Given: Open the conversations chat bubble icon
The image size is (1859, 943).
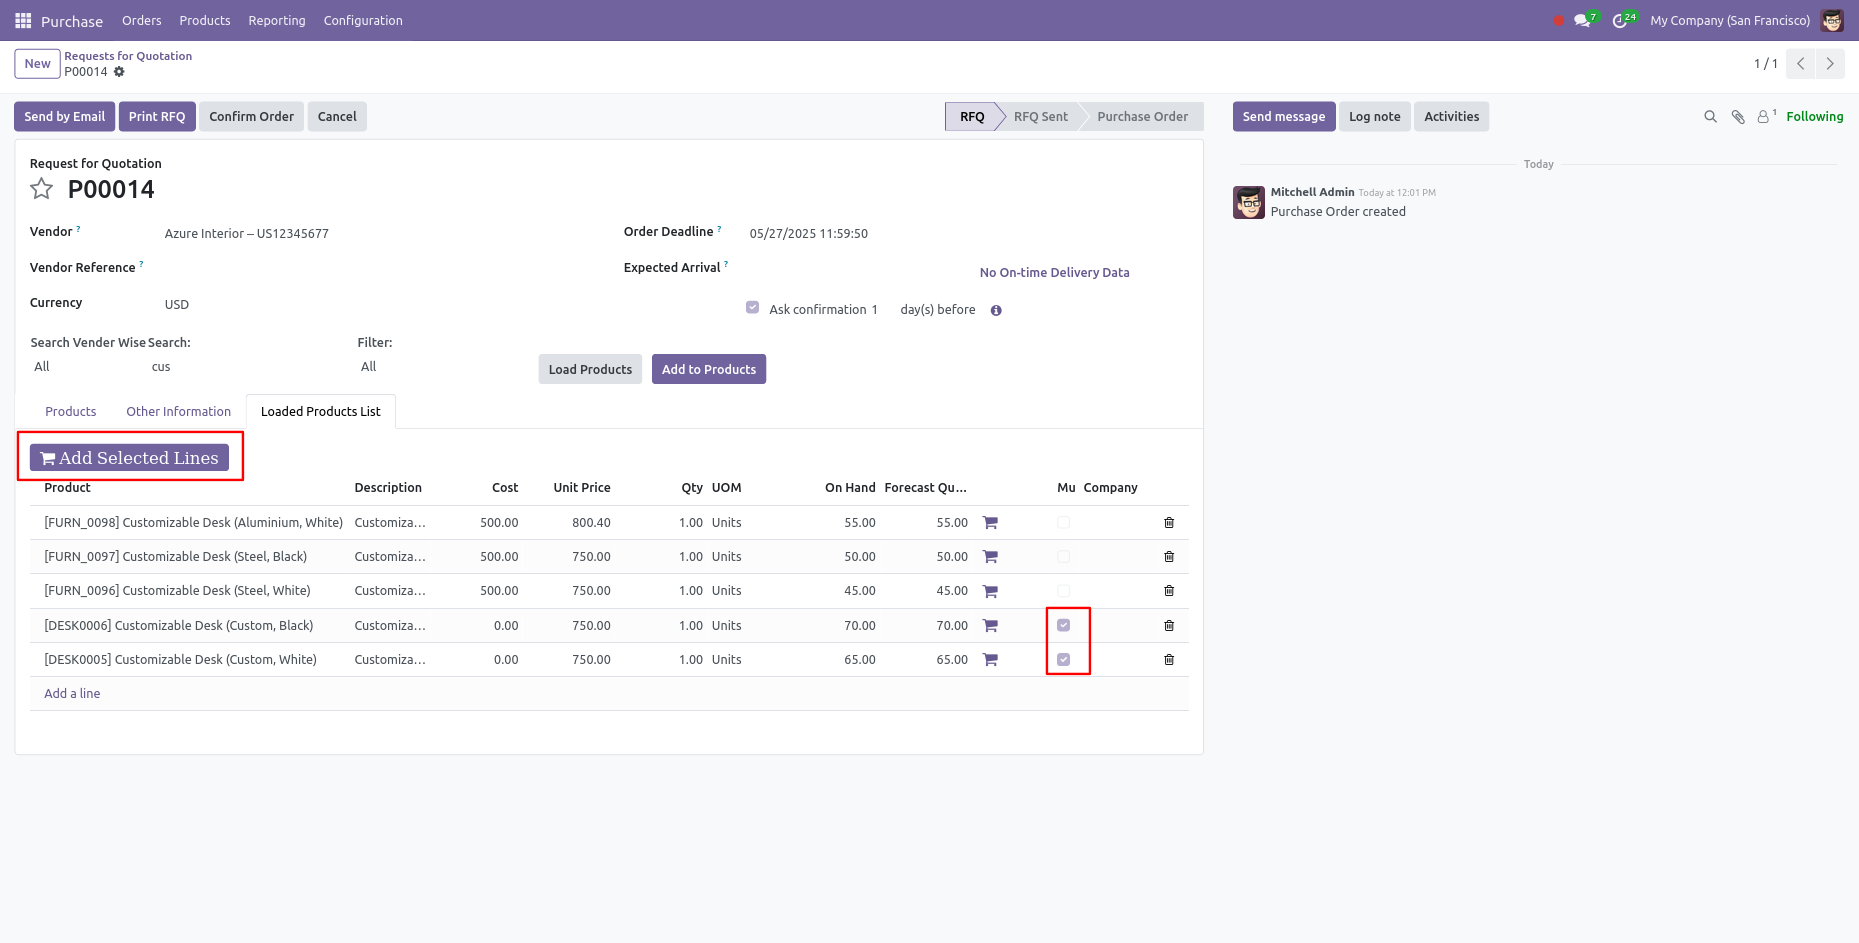Looking at the screenshot, I should (x=1582, y=21).
